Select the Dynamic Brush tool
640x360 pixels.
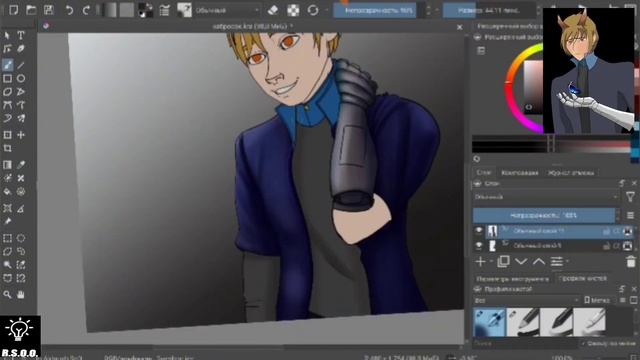7,119
